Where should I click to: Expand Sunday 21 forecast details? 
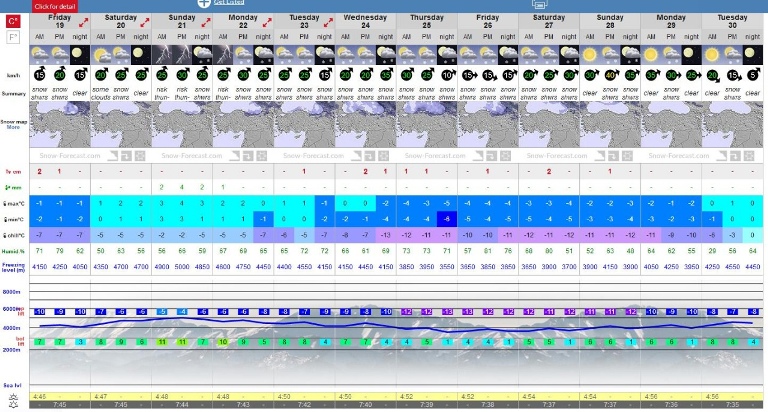205,21
